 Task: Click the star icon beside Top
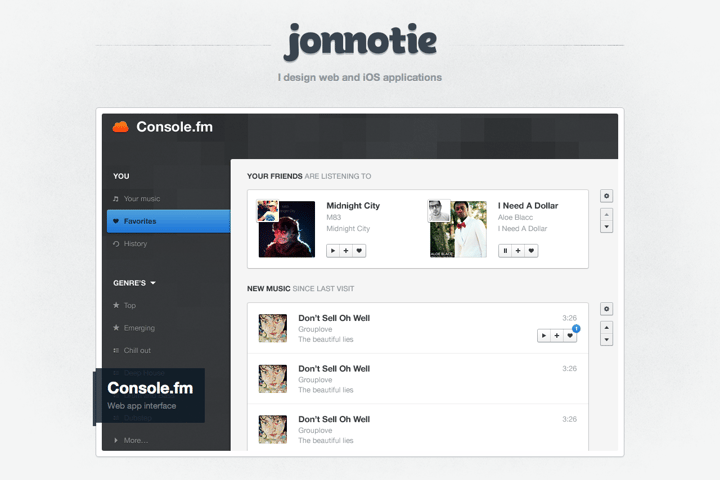tap(116, 305)
